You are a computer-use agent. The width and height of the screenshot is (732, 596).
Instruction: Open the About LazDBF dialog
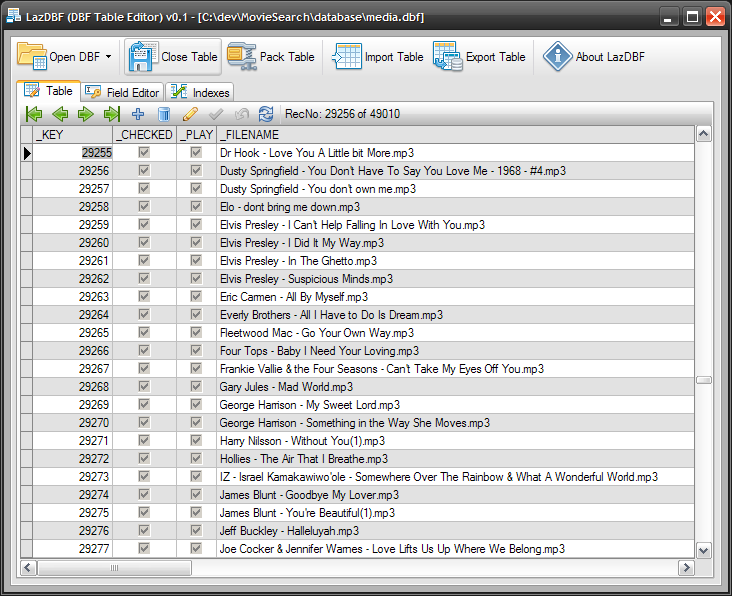tap(593, 56)
